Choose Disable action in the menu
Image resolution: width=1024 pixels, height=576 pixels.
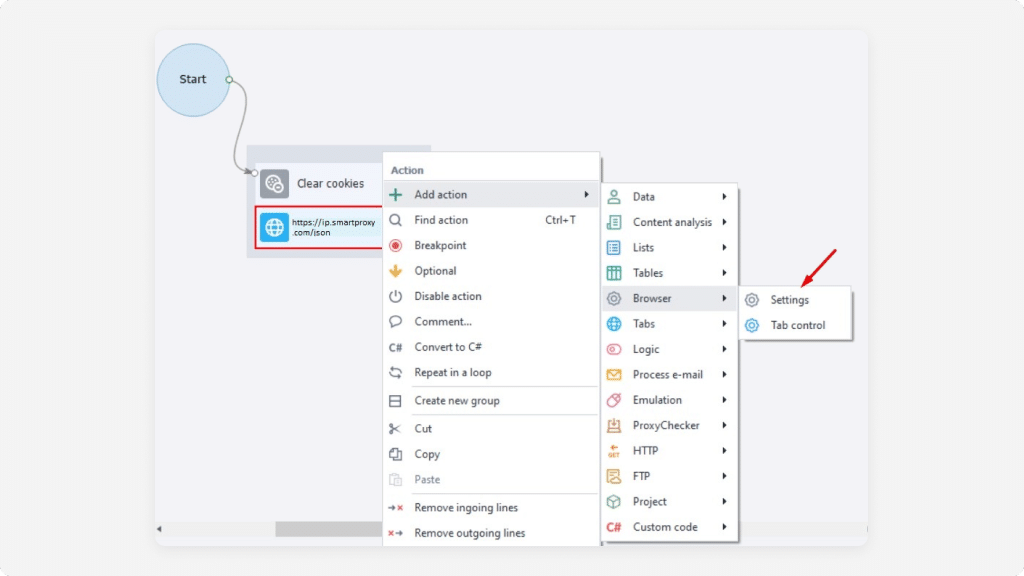click(x=448, y=297)
